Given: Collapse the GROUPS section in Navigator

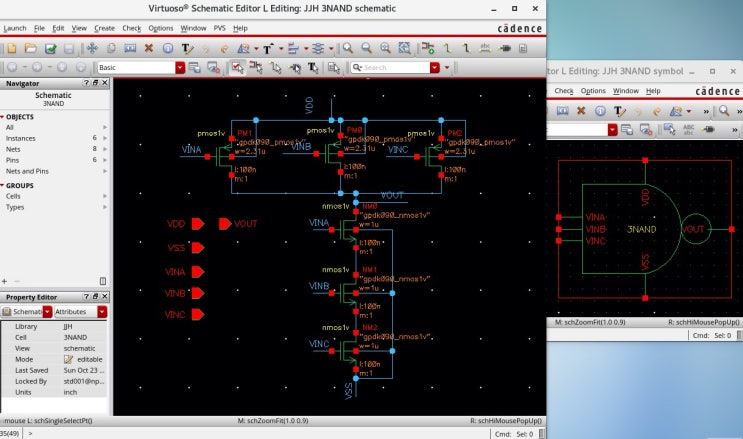Looking at the screenshot, I should (x=3, y=185).
